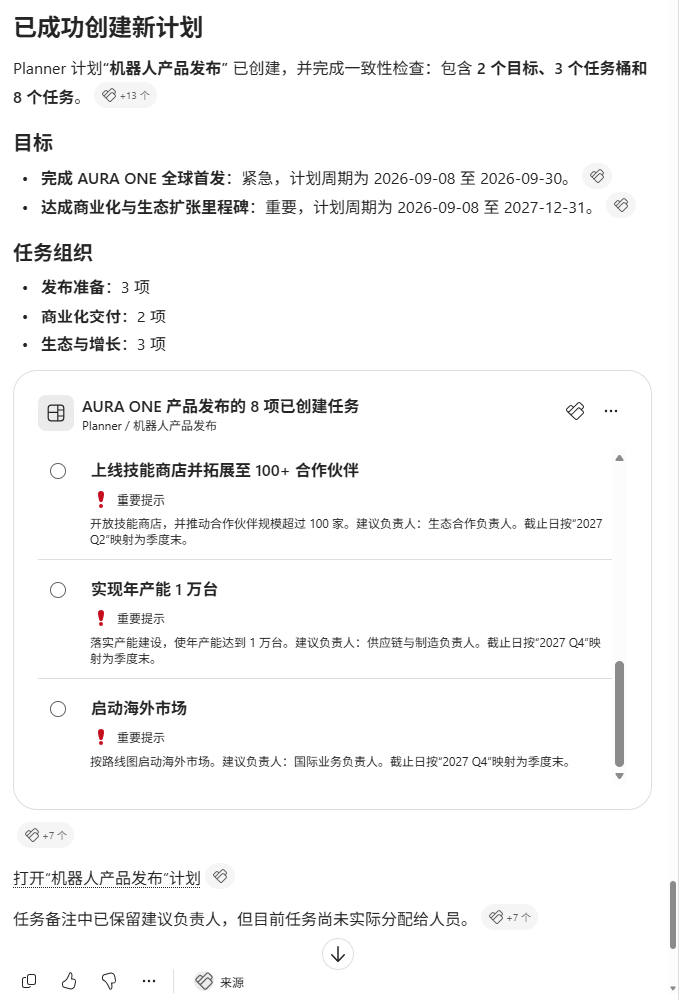Expand the +7 citations chip below the task card

click(46, 835)
